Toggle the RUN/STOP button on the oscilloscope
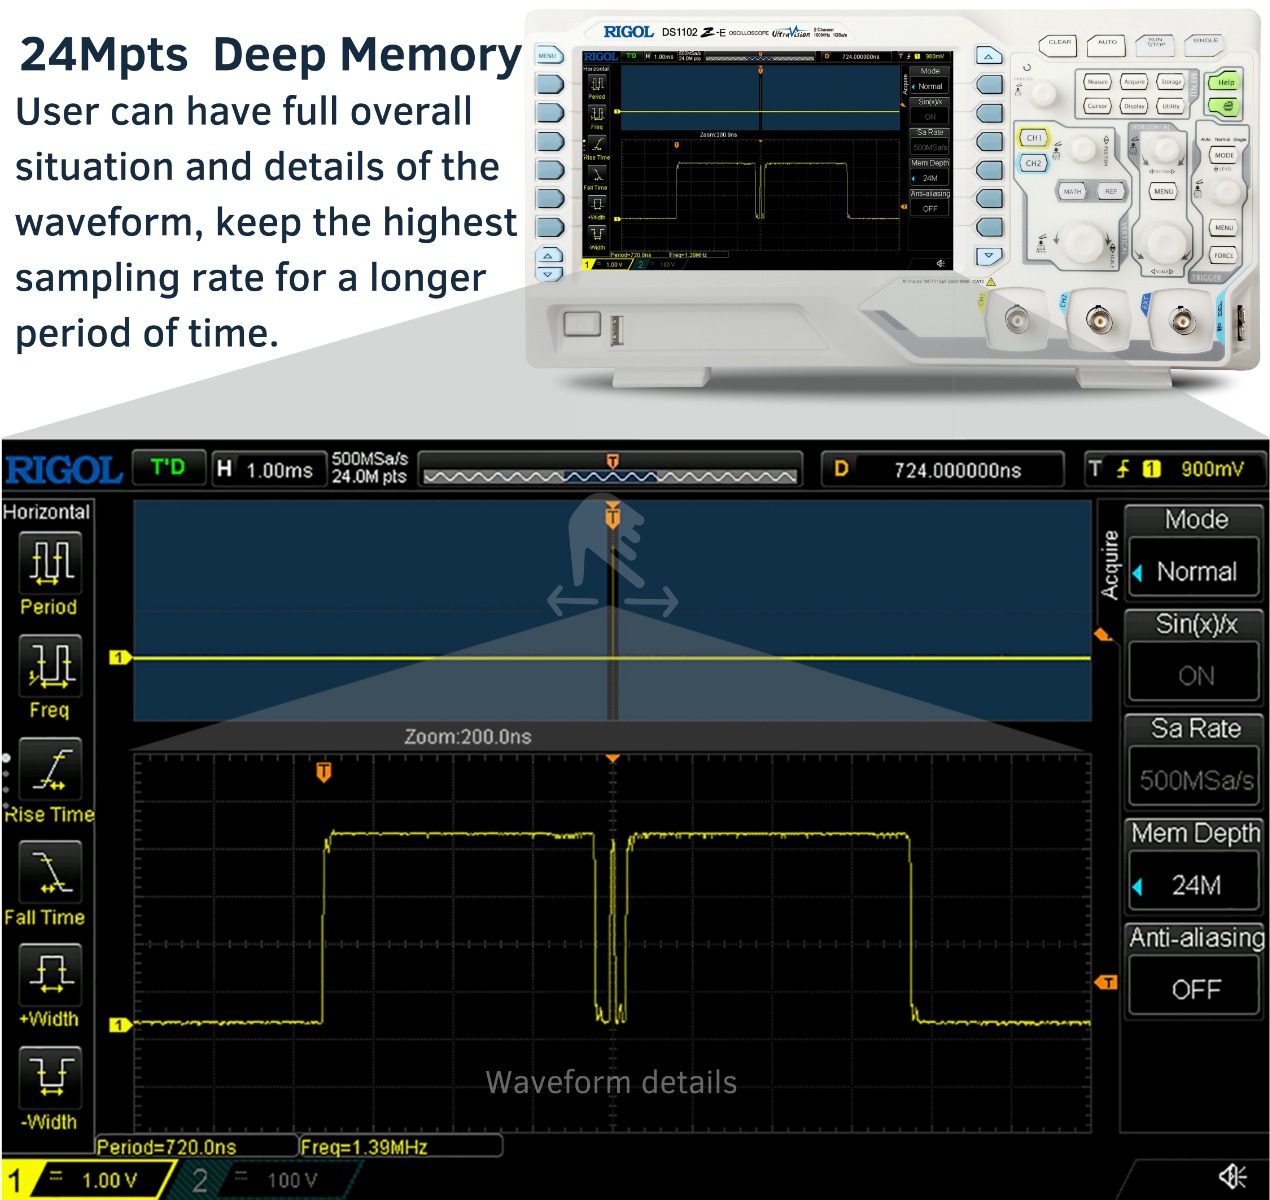 (1155, 46)
